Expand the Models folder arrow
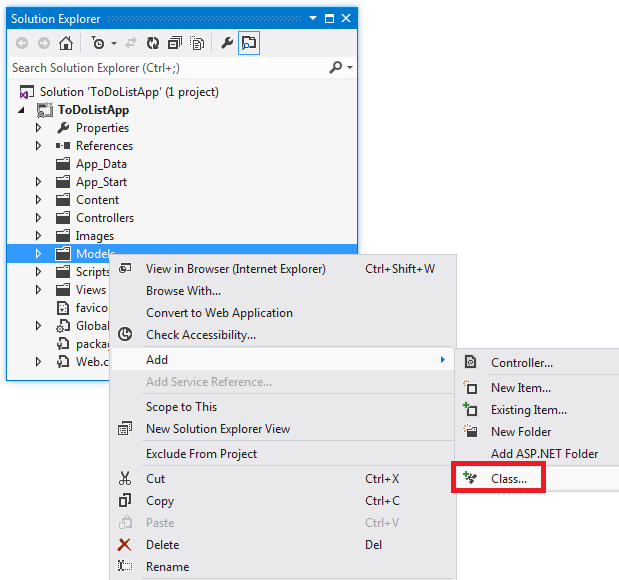Viewport: 619px width, 580px height. point(38,253)
